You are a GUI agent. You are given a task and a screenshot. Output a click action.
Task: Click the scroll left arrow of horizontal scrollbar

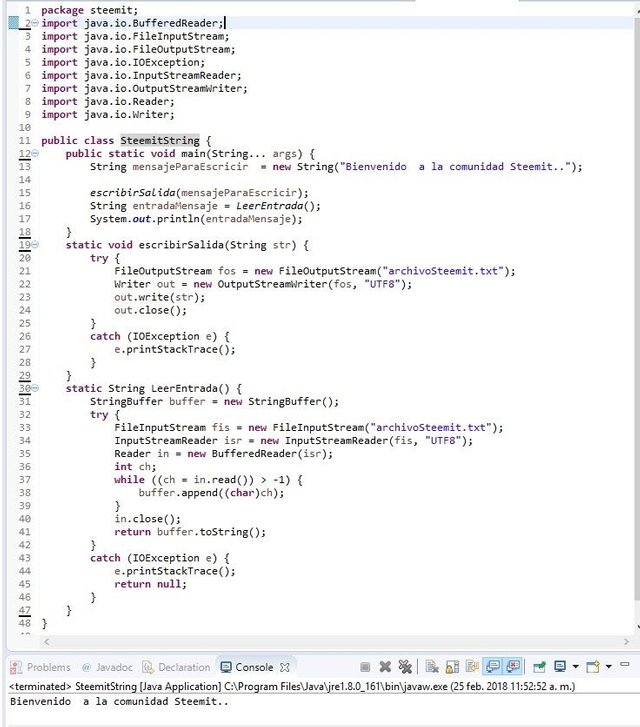coord(46,642)
